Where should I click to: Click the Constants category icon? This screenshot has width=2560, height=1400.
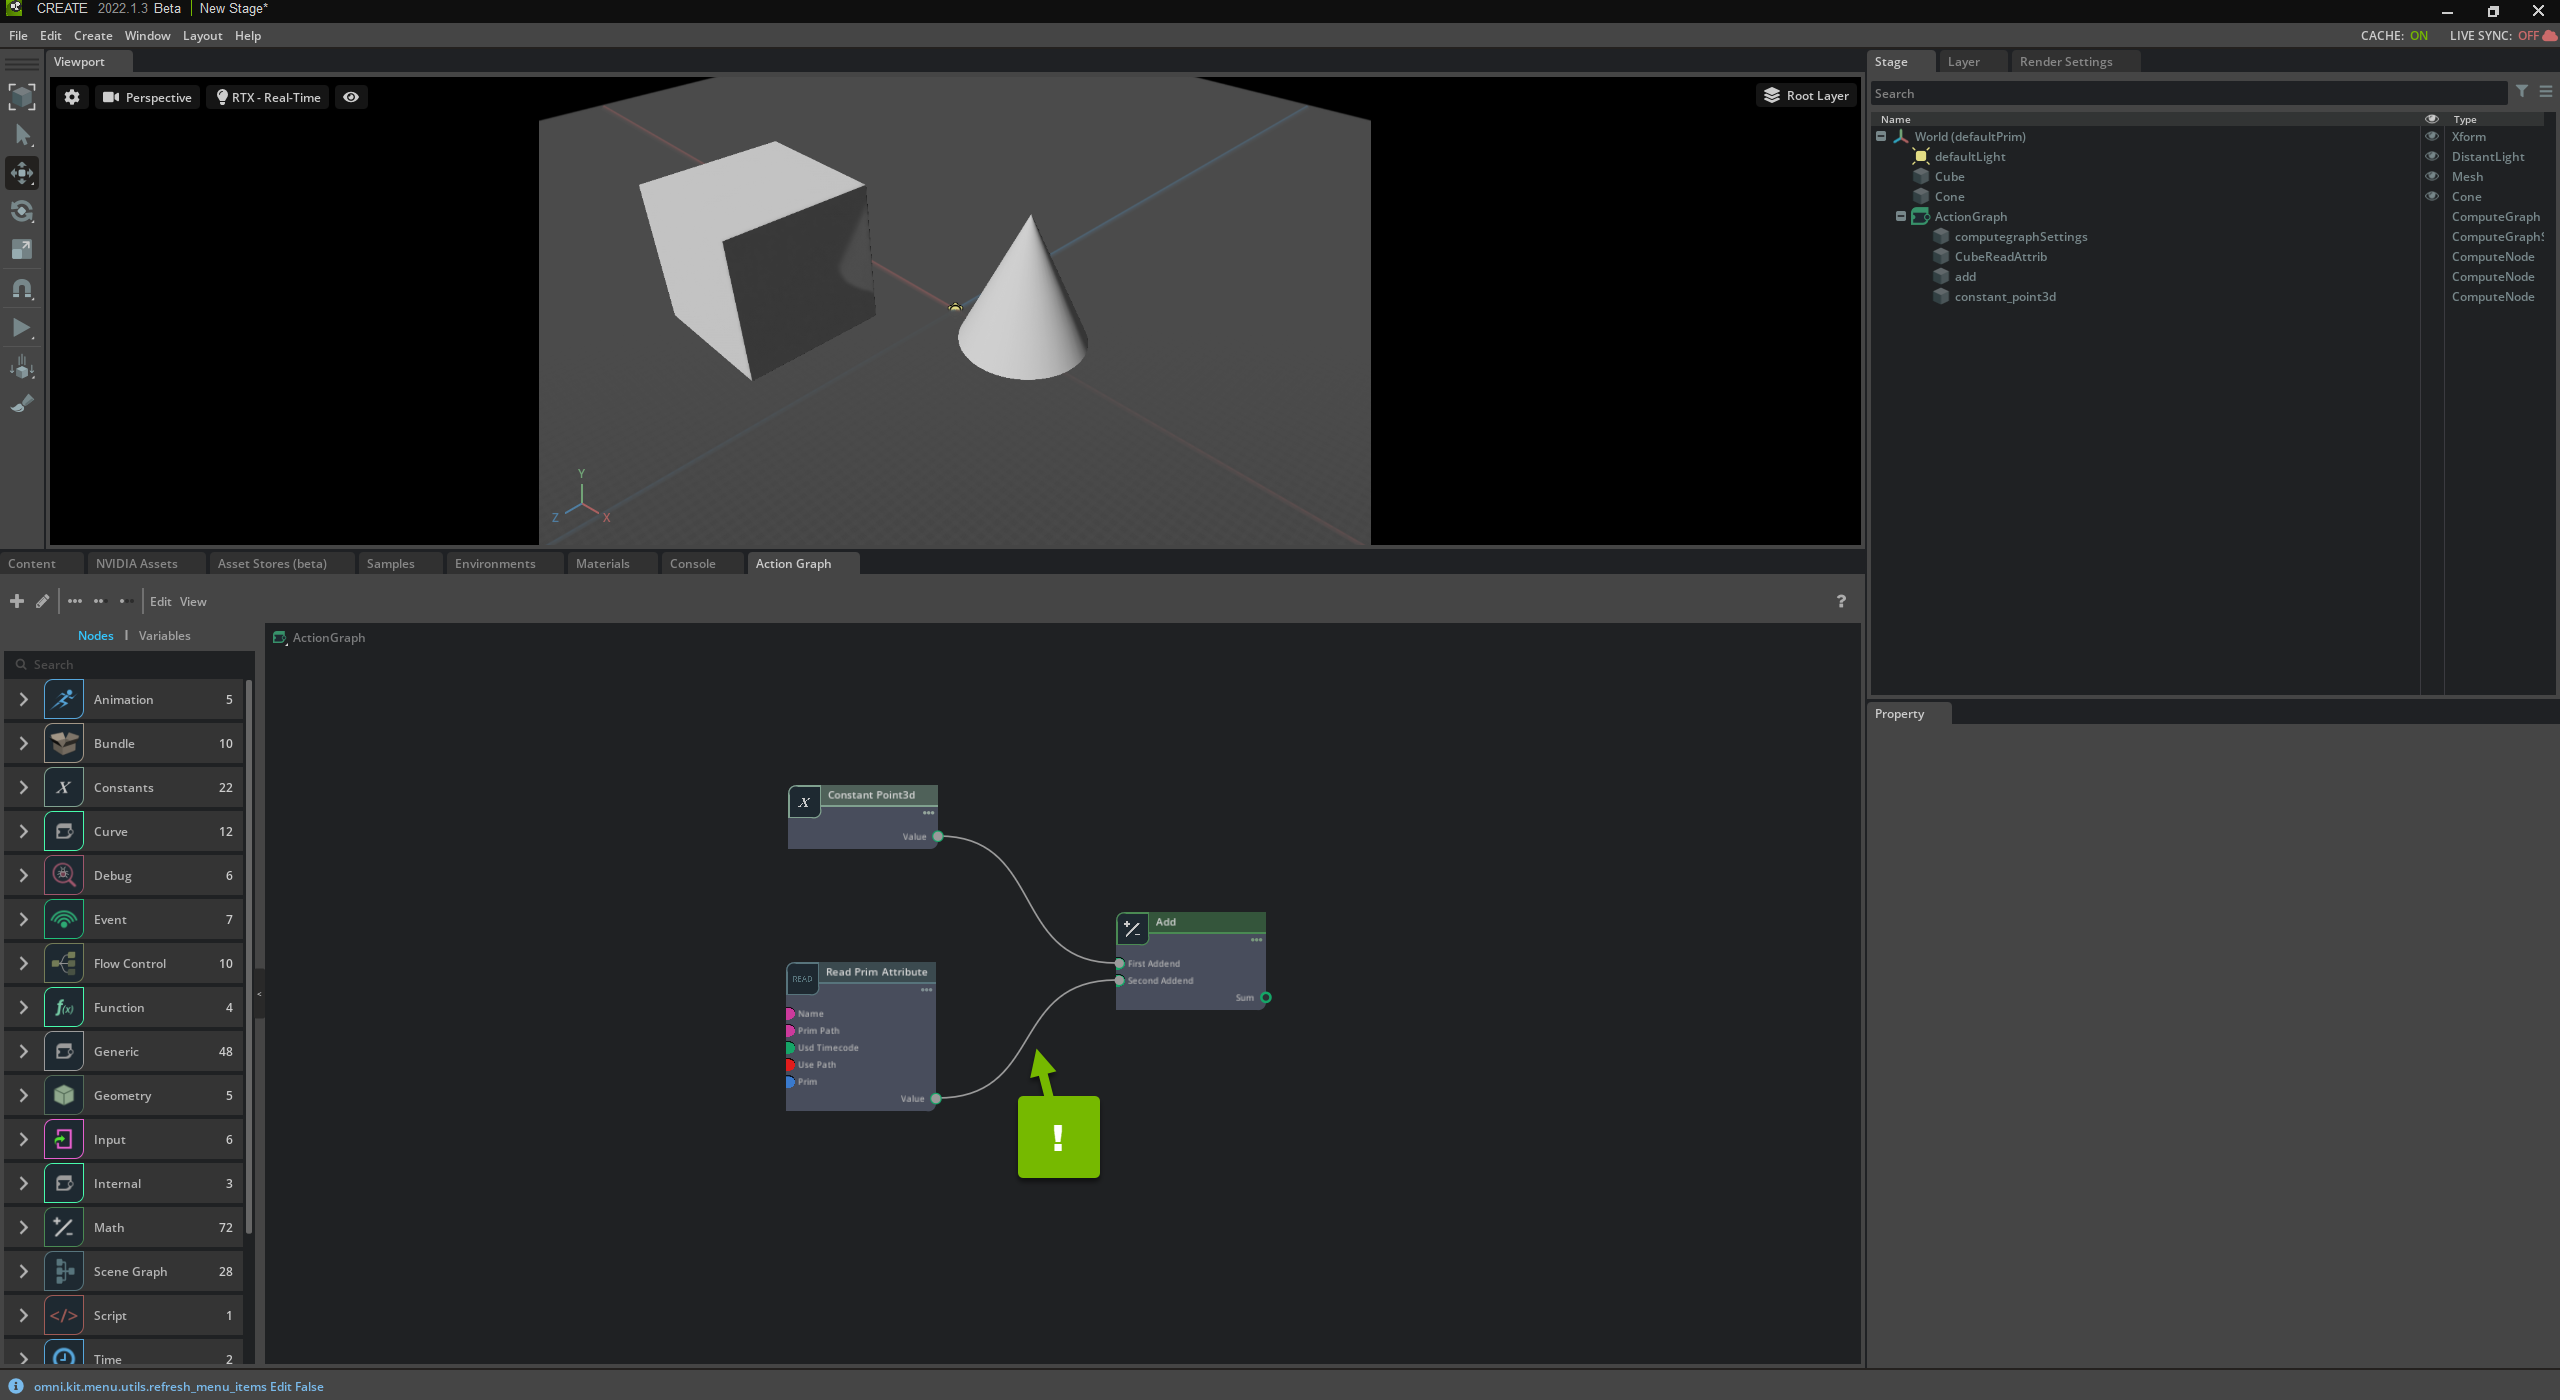point(64,787)
